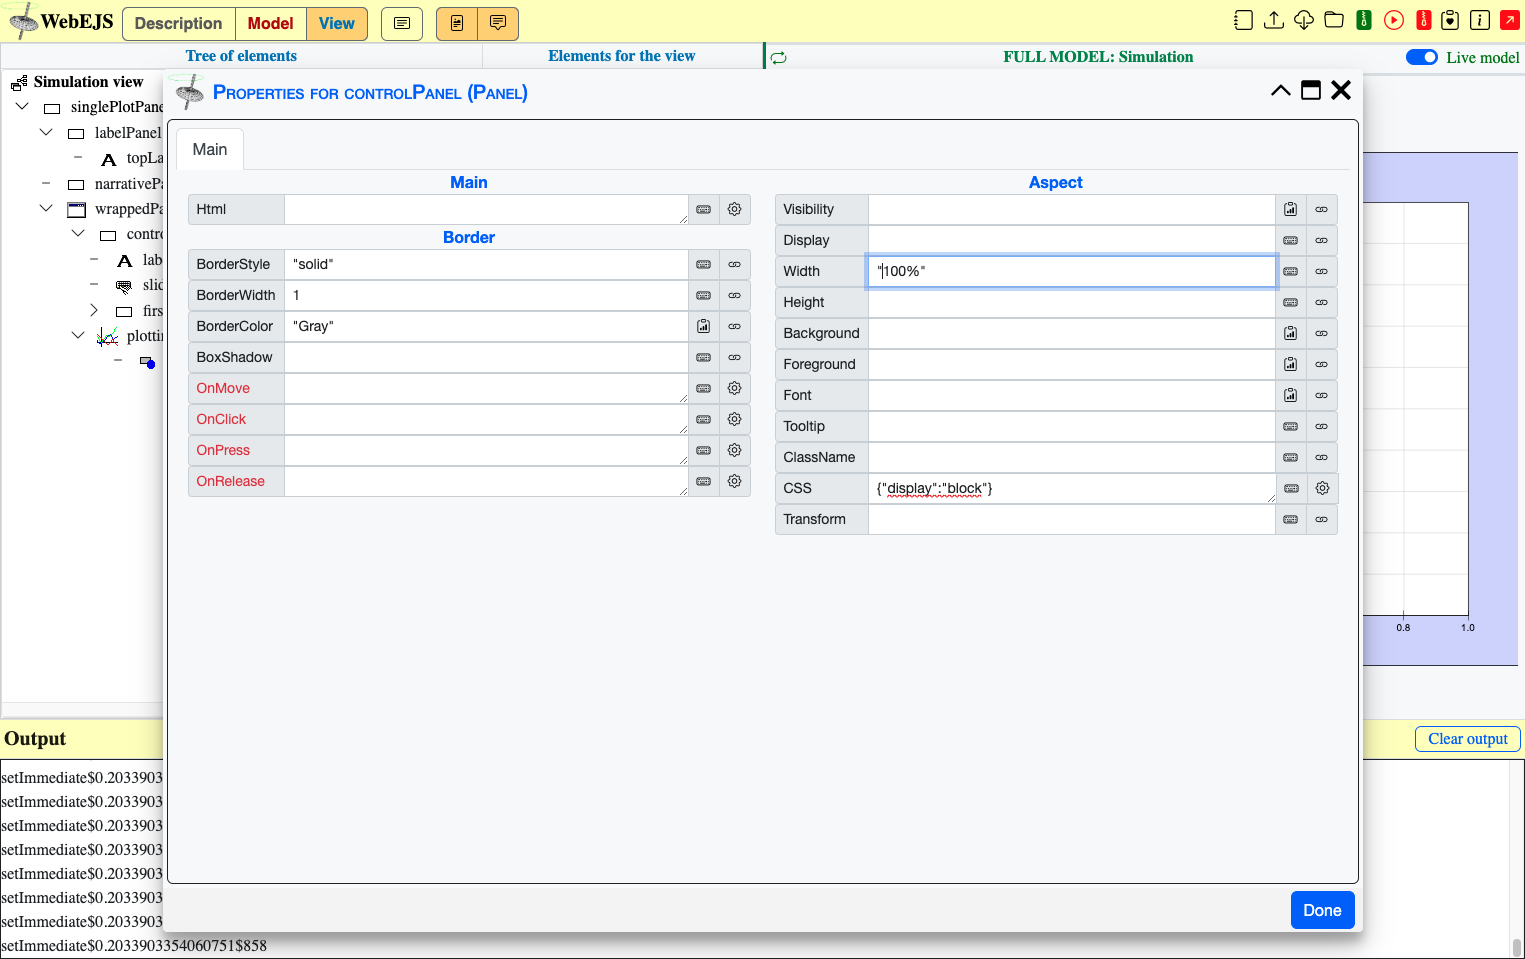Screen dimensions: 1525x959
Task: Toggle the Live model switch
Action: (1422, 57)
